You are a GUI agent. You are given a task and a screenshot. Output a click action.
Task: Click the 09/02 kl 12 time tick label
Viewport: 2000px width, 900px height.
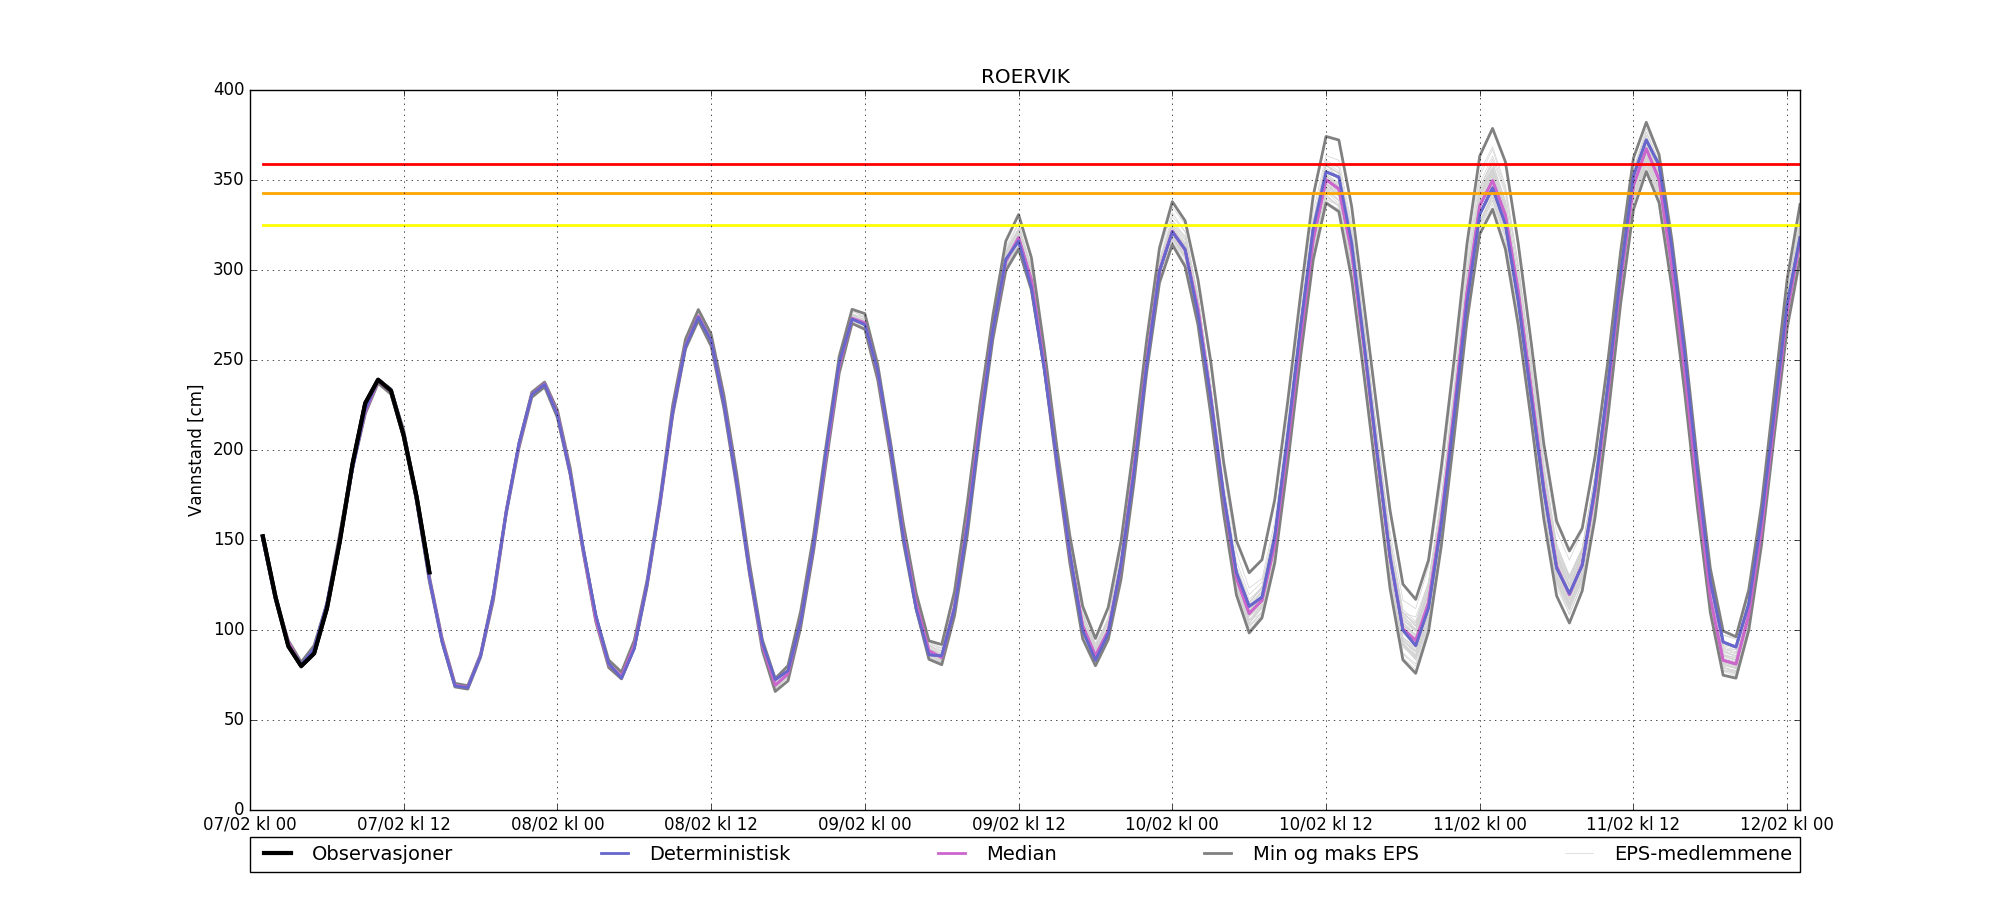point(1019,825)
